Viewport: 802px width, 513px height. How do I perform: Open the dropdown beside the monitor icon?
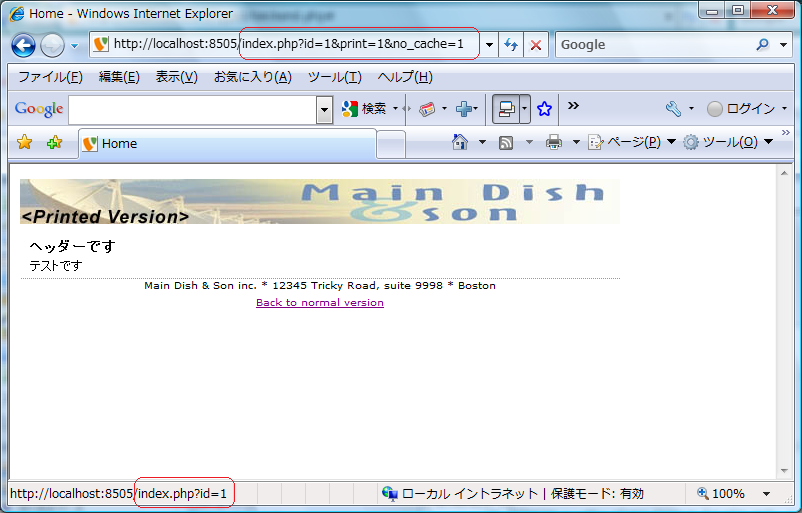525,109
